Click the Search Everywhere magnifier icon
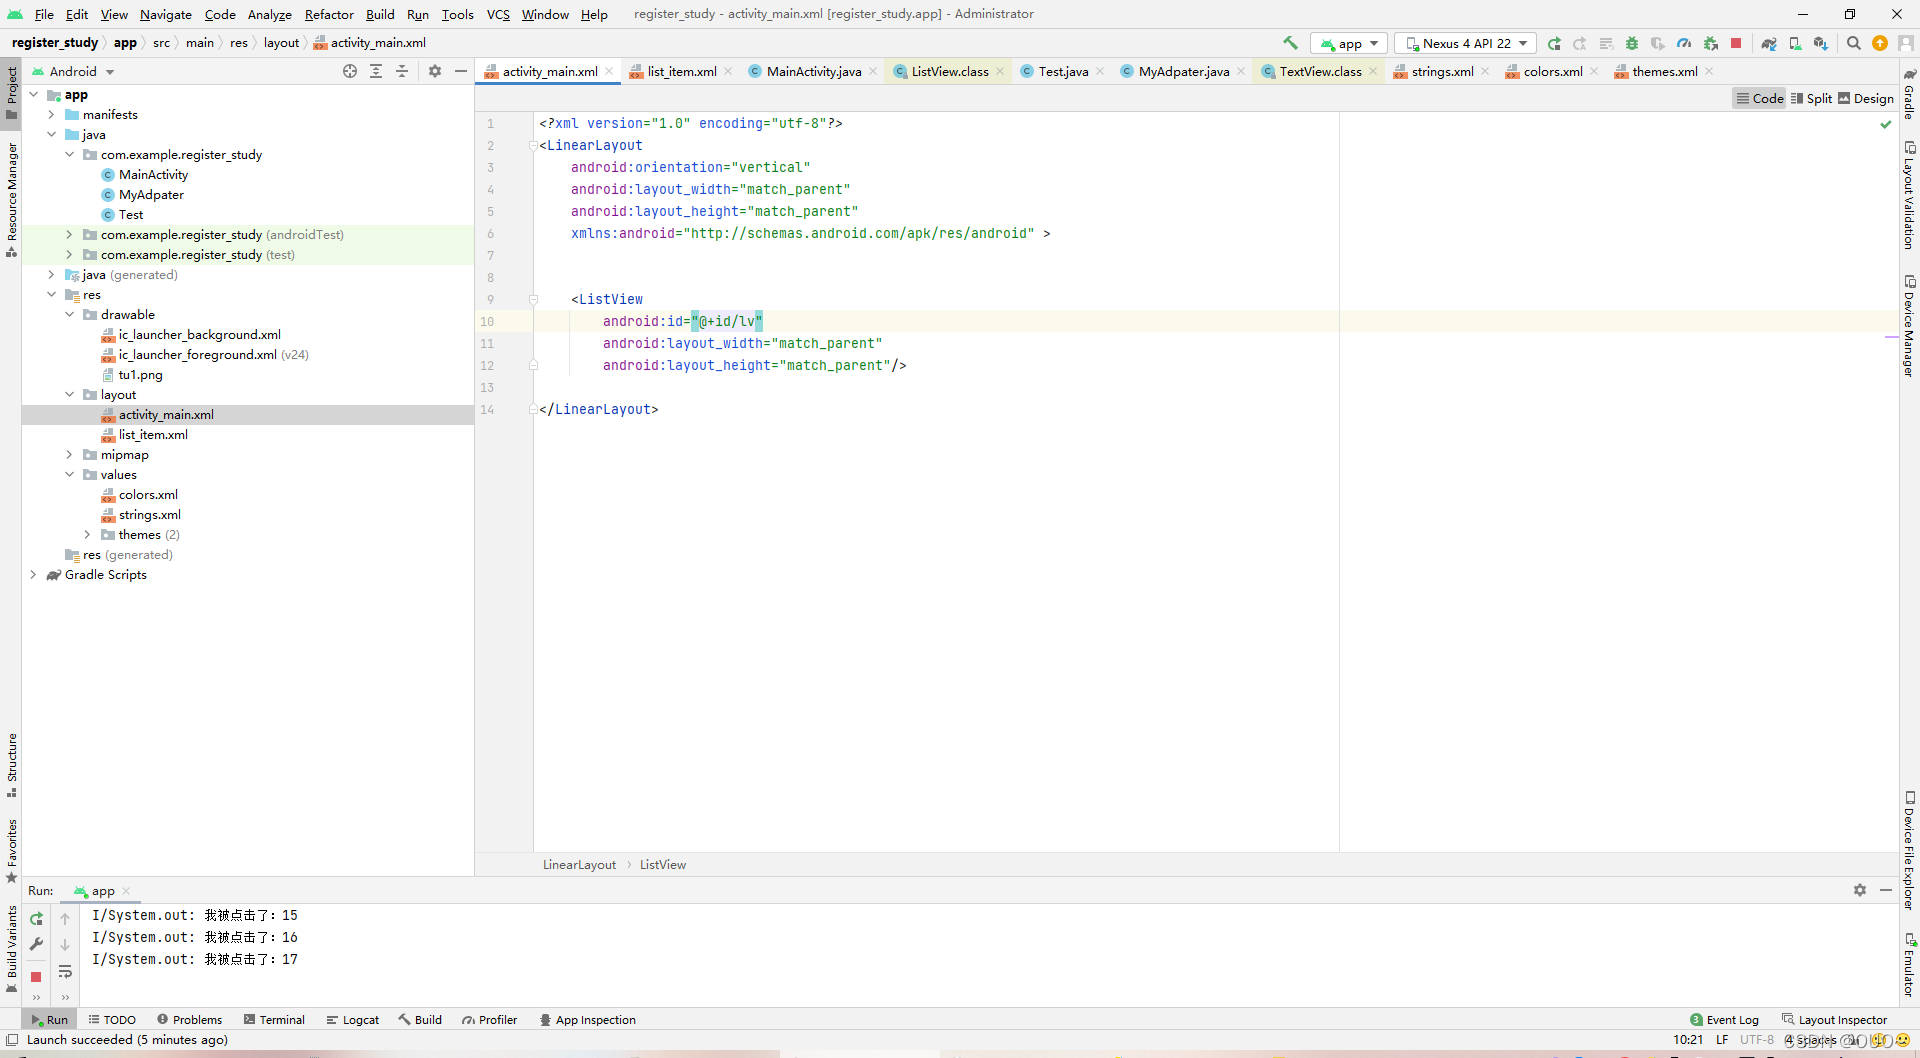Viewport: 1920px width, 1058px height. coord(1854,43)
